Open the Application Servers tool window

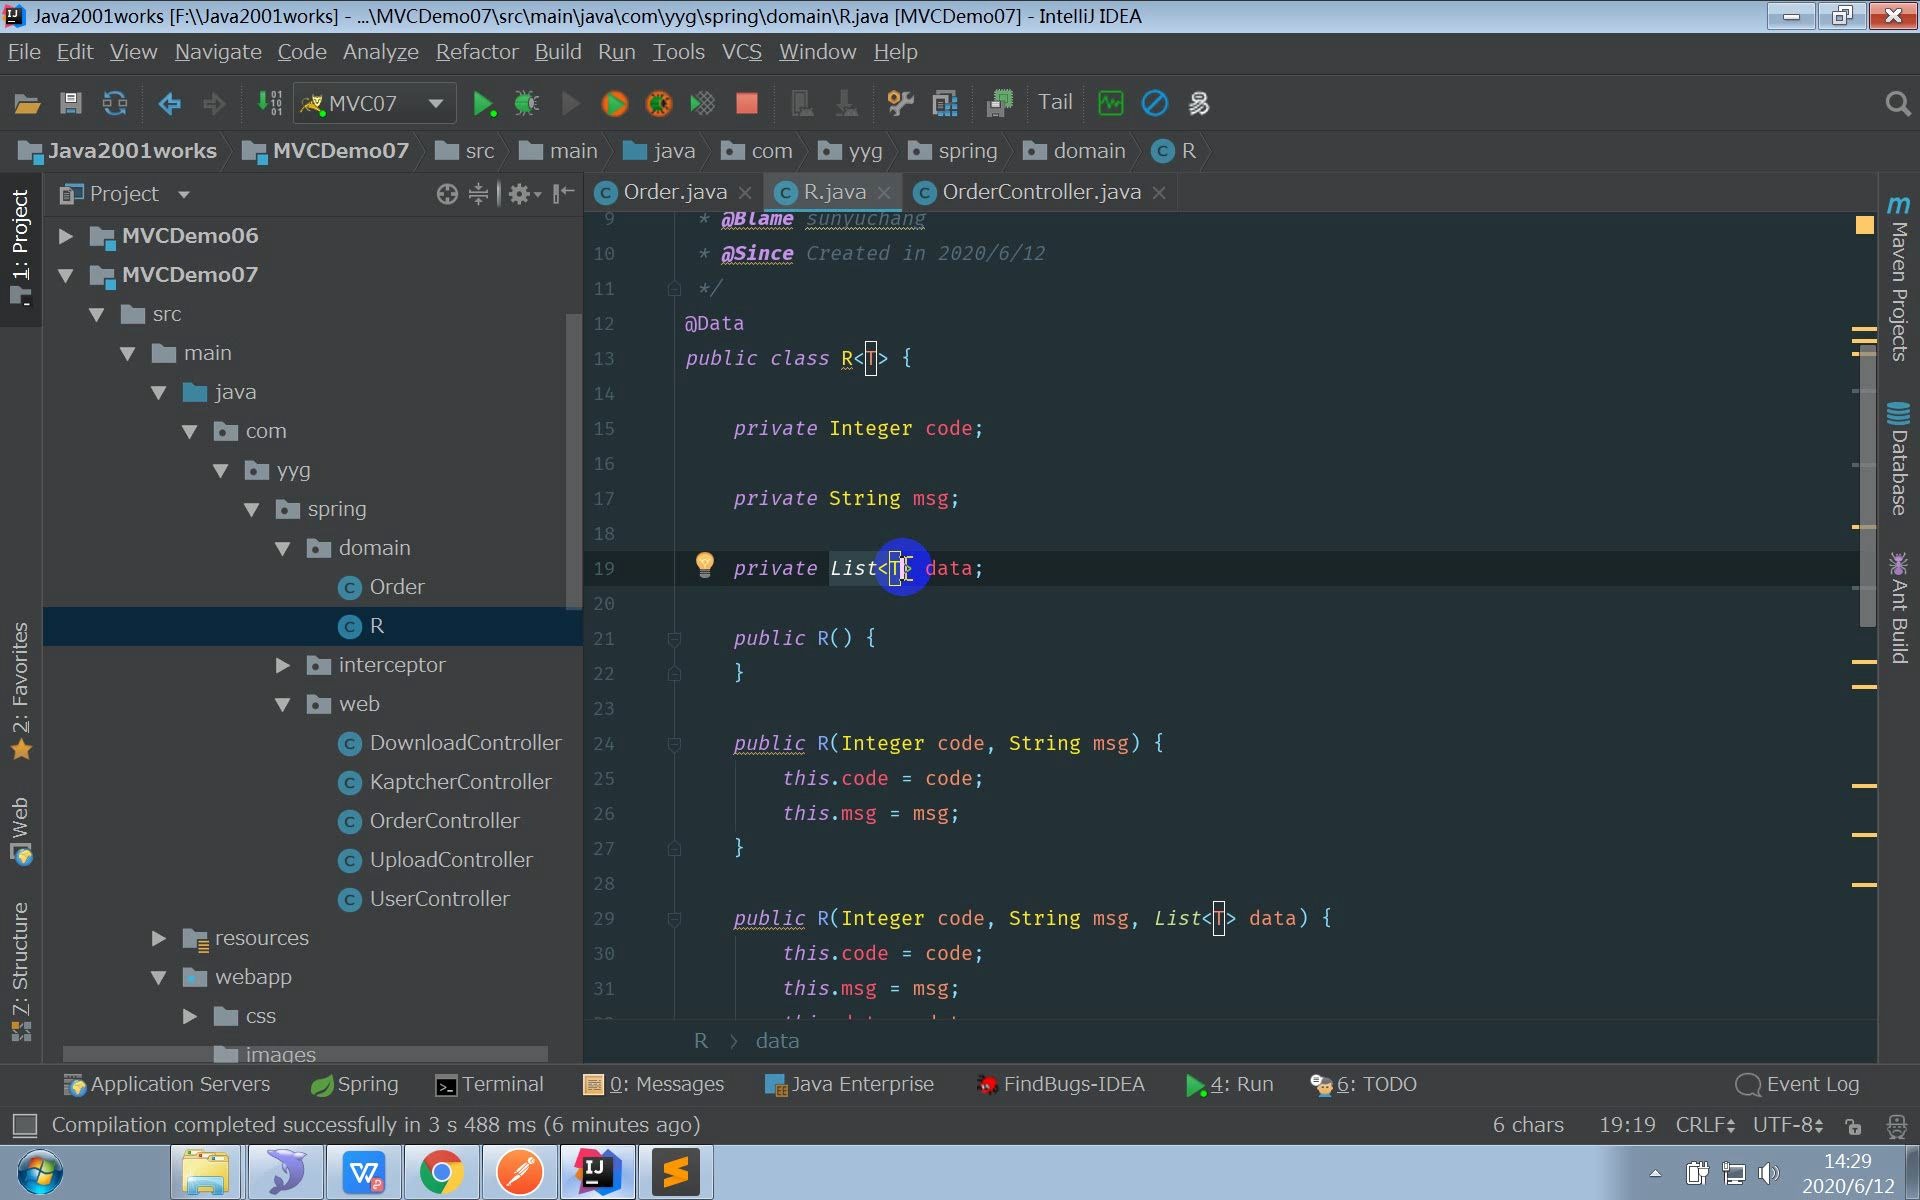point(167,1084)
